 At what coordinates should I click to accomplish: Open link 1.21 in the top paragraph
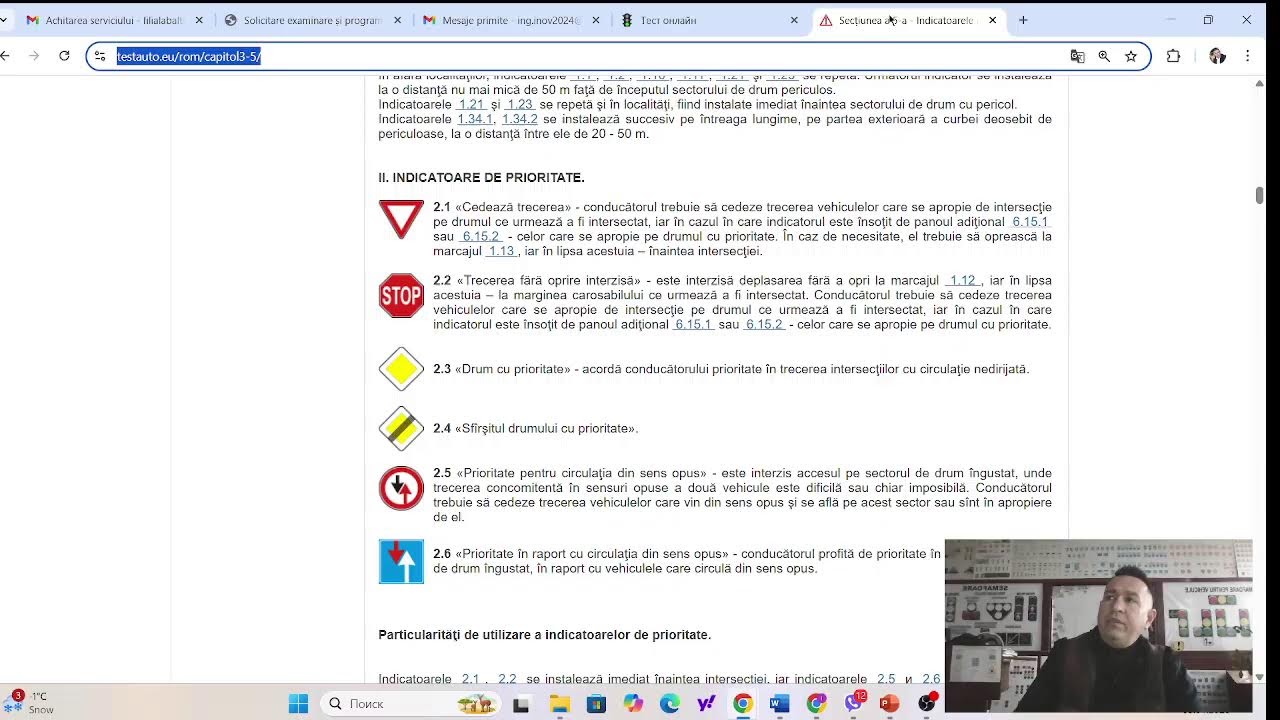471,104
